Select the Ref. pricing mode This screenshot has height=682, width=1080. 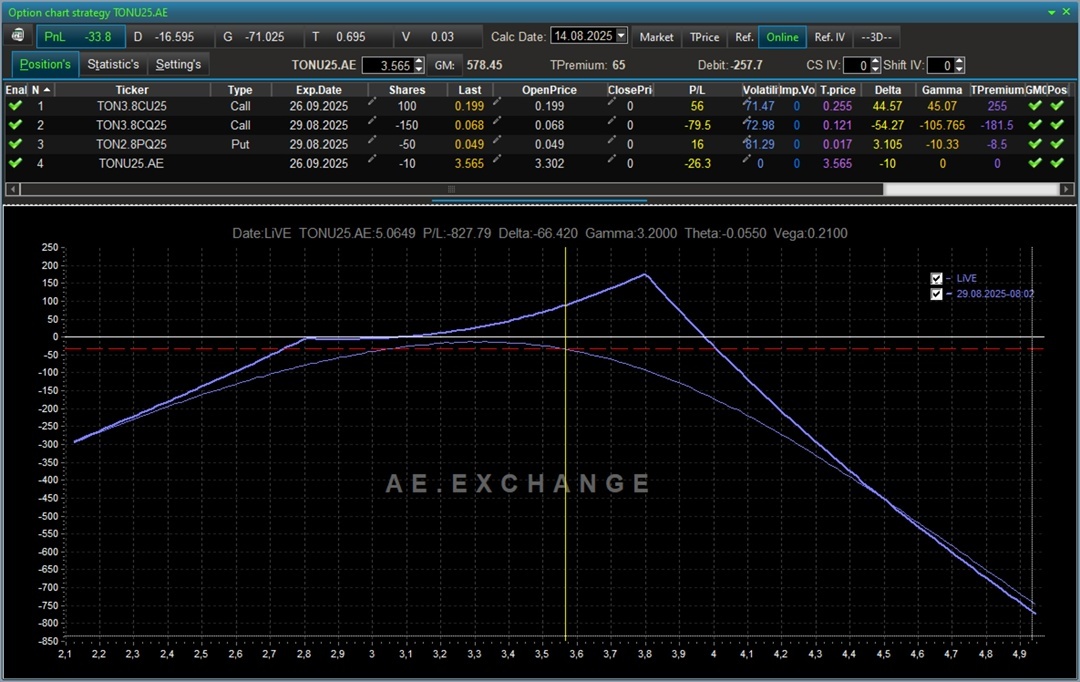pyautogui.click(x=743, y=37)
